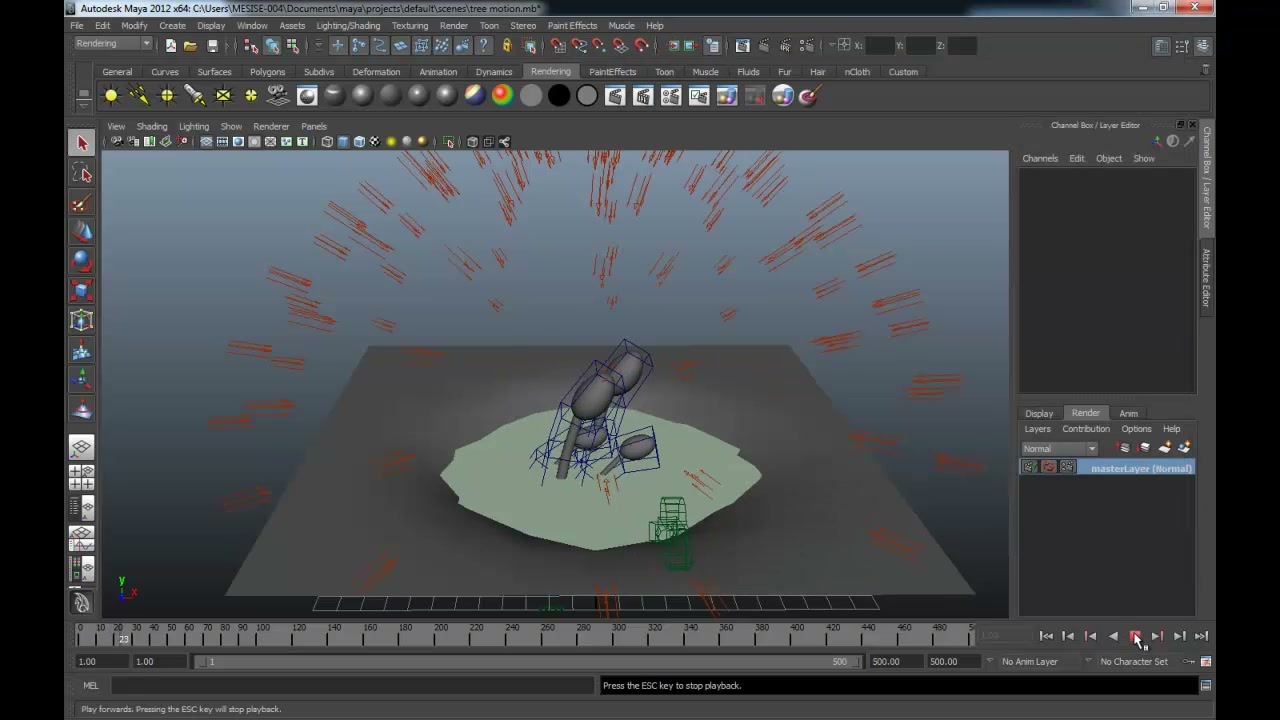Open the Script Editor icon at bottom right
This screenshot has width=1280, height=720.
click(1206, 685)
